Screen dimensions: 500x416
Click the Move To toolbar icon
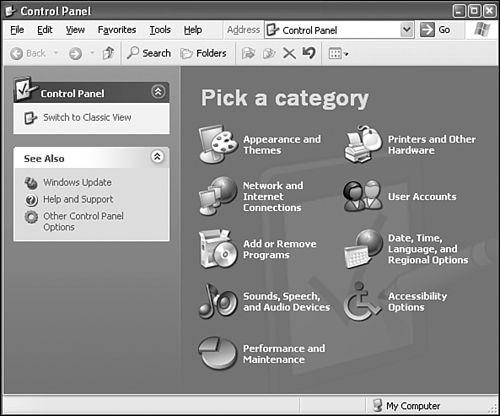point(248,53)
